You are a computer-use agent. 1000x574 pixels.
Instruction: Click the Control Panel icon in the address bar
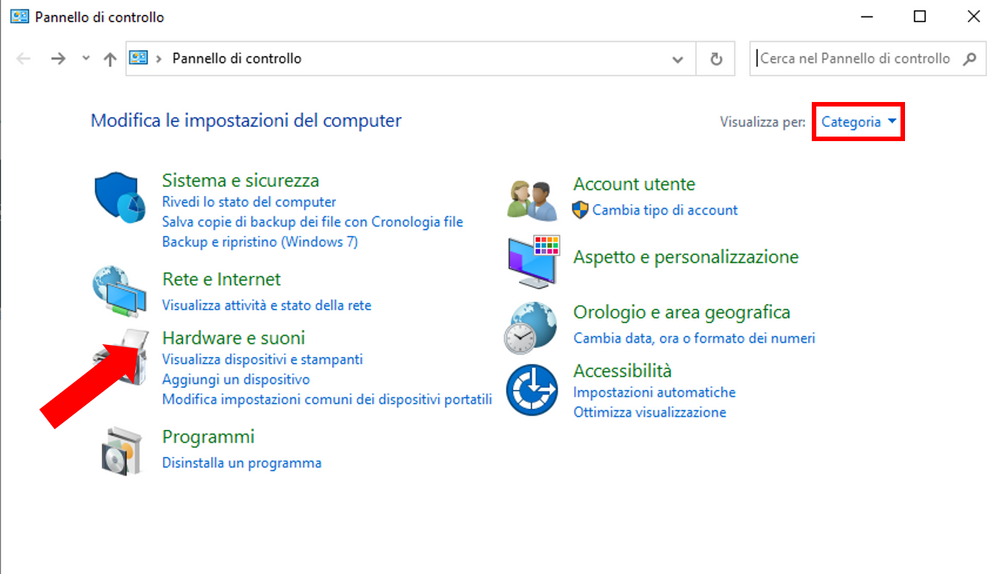pyautogui.click(x=138, y=58)
